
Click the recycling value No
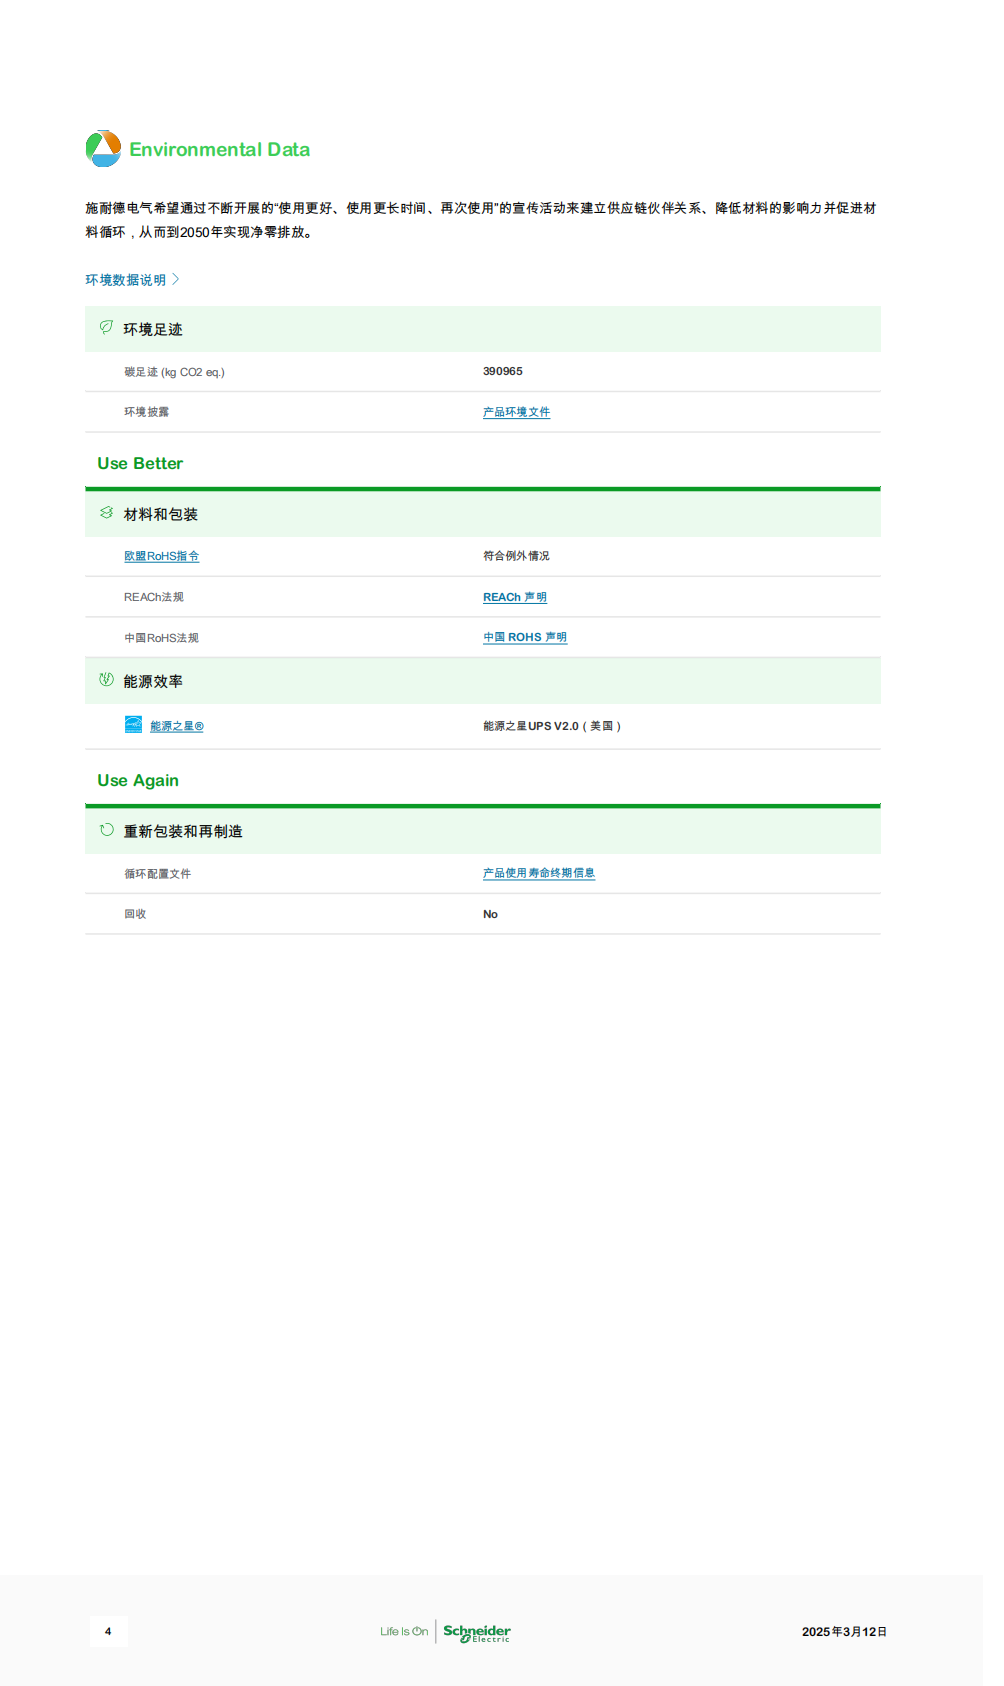pyautogui.click(x=490, y=914)
